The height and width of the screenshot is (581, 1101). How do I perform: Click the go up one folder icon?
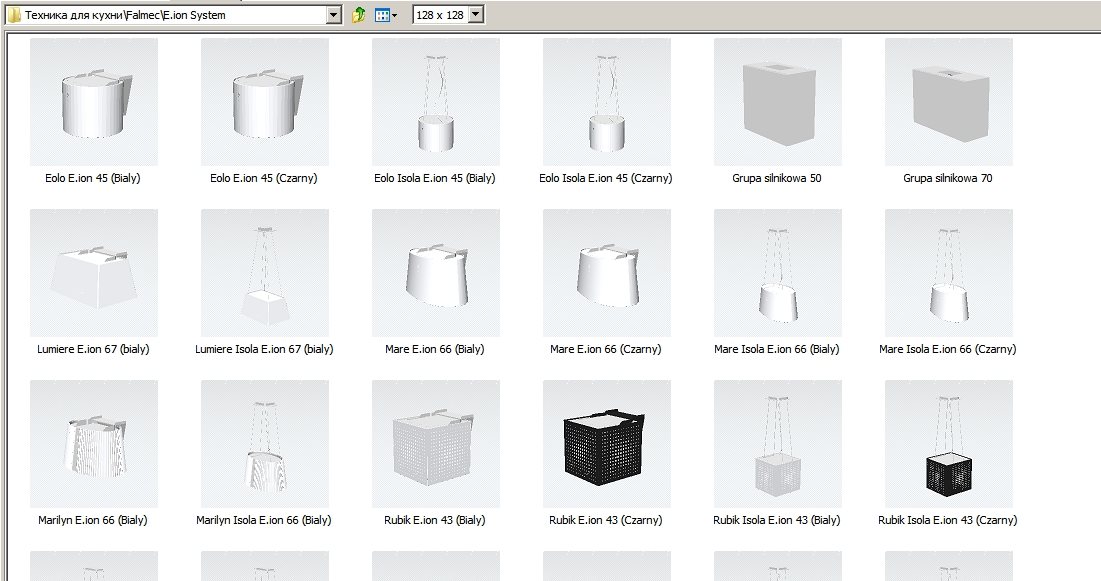(359, 15)
